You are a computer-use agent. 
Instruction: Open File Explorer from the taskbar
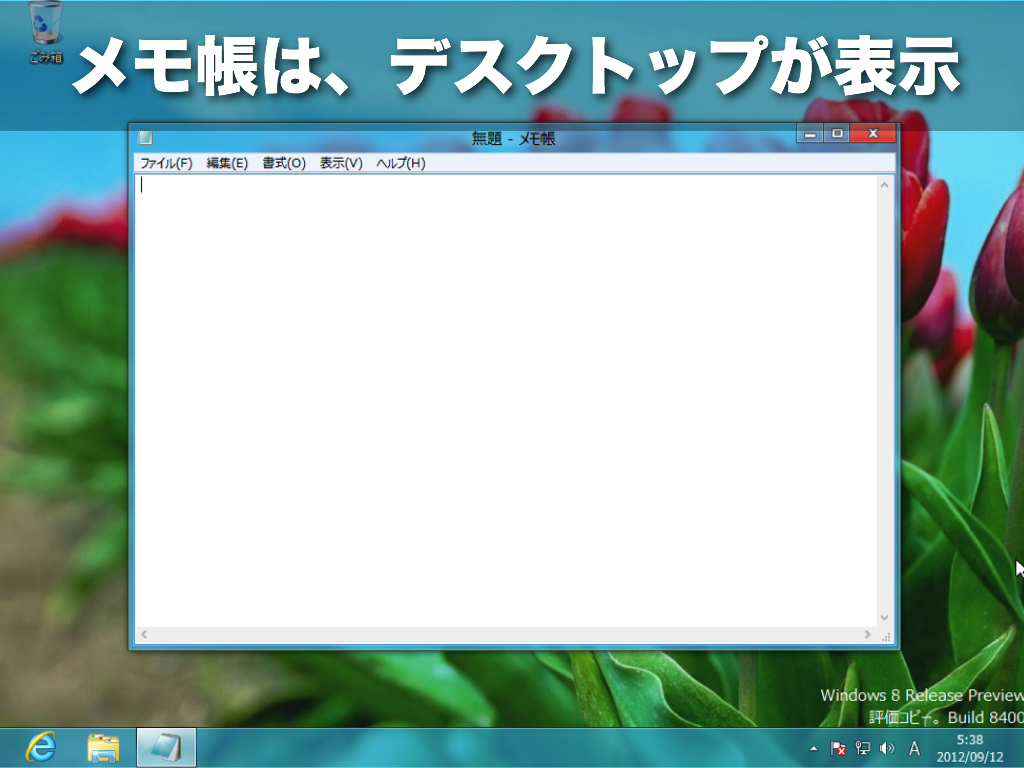coord(103,748)
